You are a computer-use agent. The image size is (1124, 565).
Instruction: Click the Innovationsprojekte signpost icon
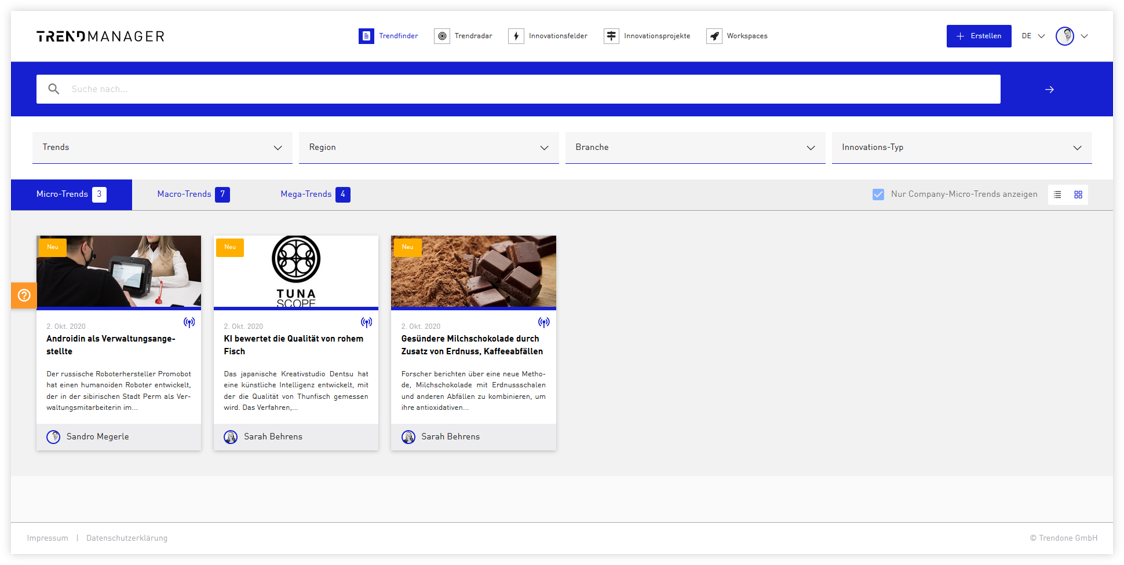pos(611,36)
